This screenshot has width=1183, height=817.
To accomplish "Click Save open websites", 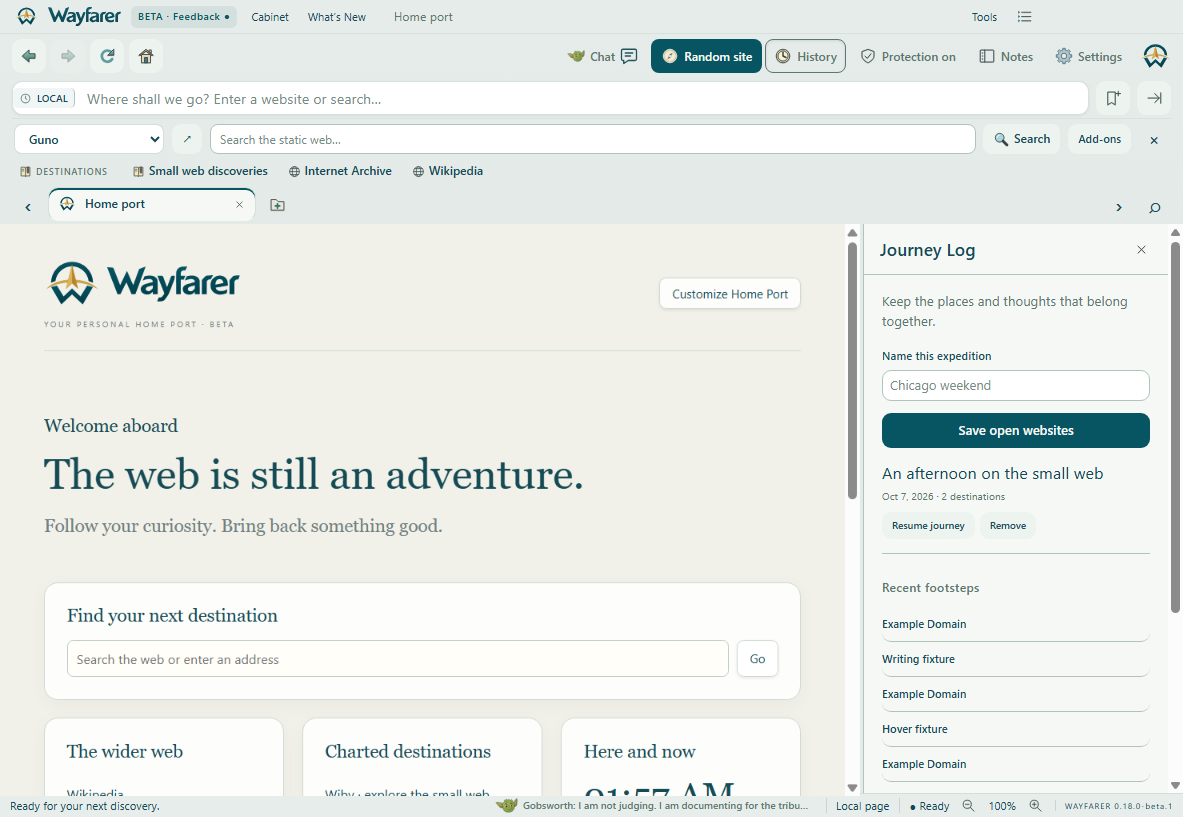I will (1016, 431).
